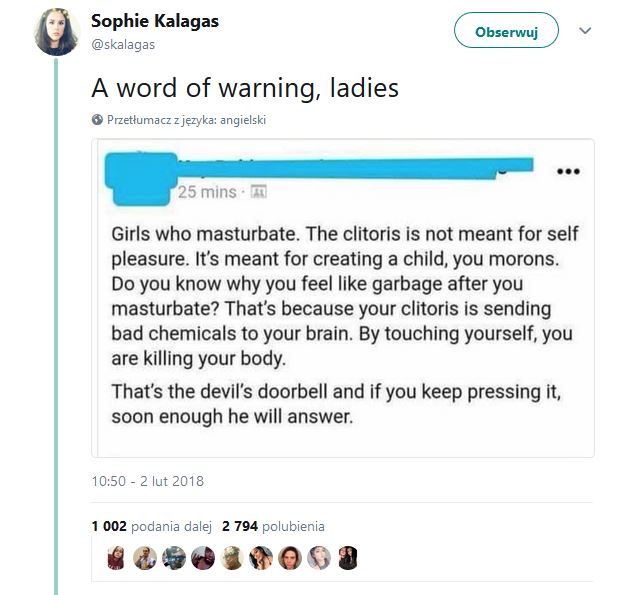
Task: Click the sixth liker avatar
Action: click(261, 558)
